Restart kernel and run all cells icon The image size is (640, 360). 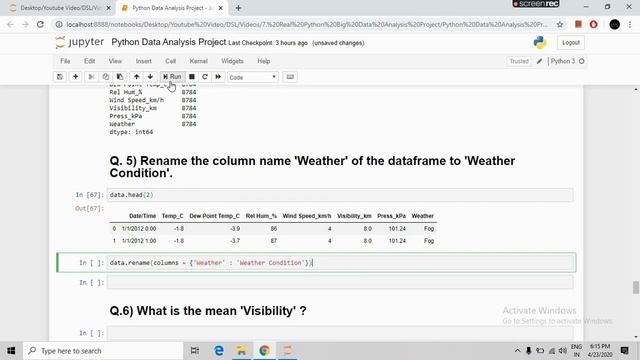tap(218, 77)
